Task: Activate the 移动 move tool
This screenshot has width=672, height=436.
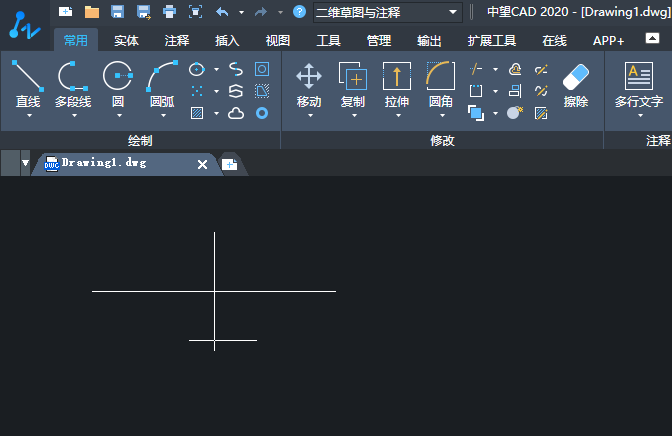Action: pos(309,84)
